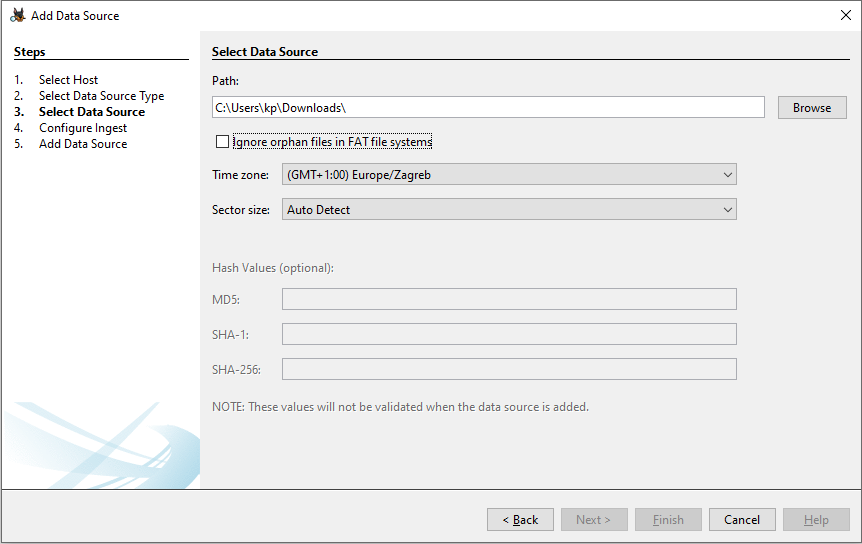The width and height of the screenshot is (862, 544).
Task: Close the Add Data Source dialog
Action: coord(845,15)
